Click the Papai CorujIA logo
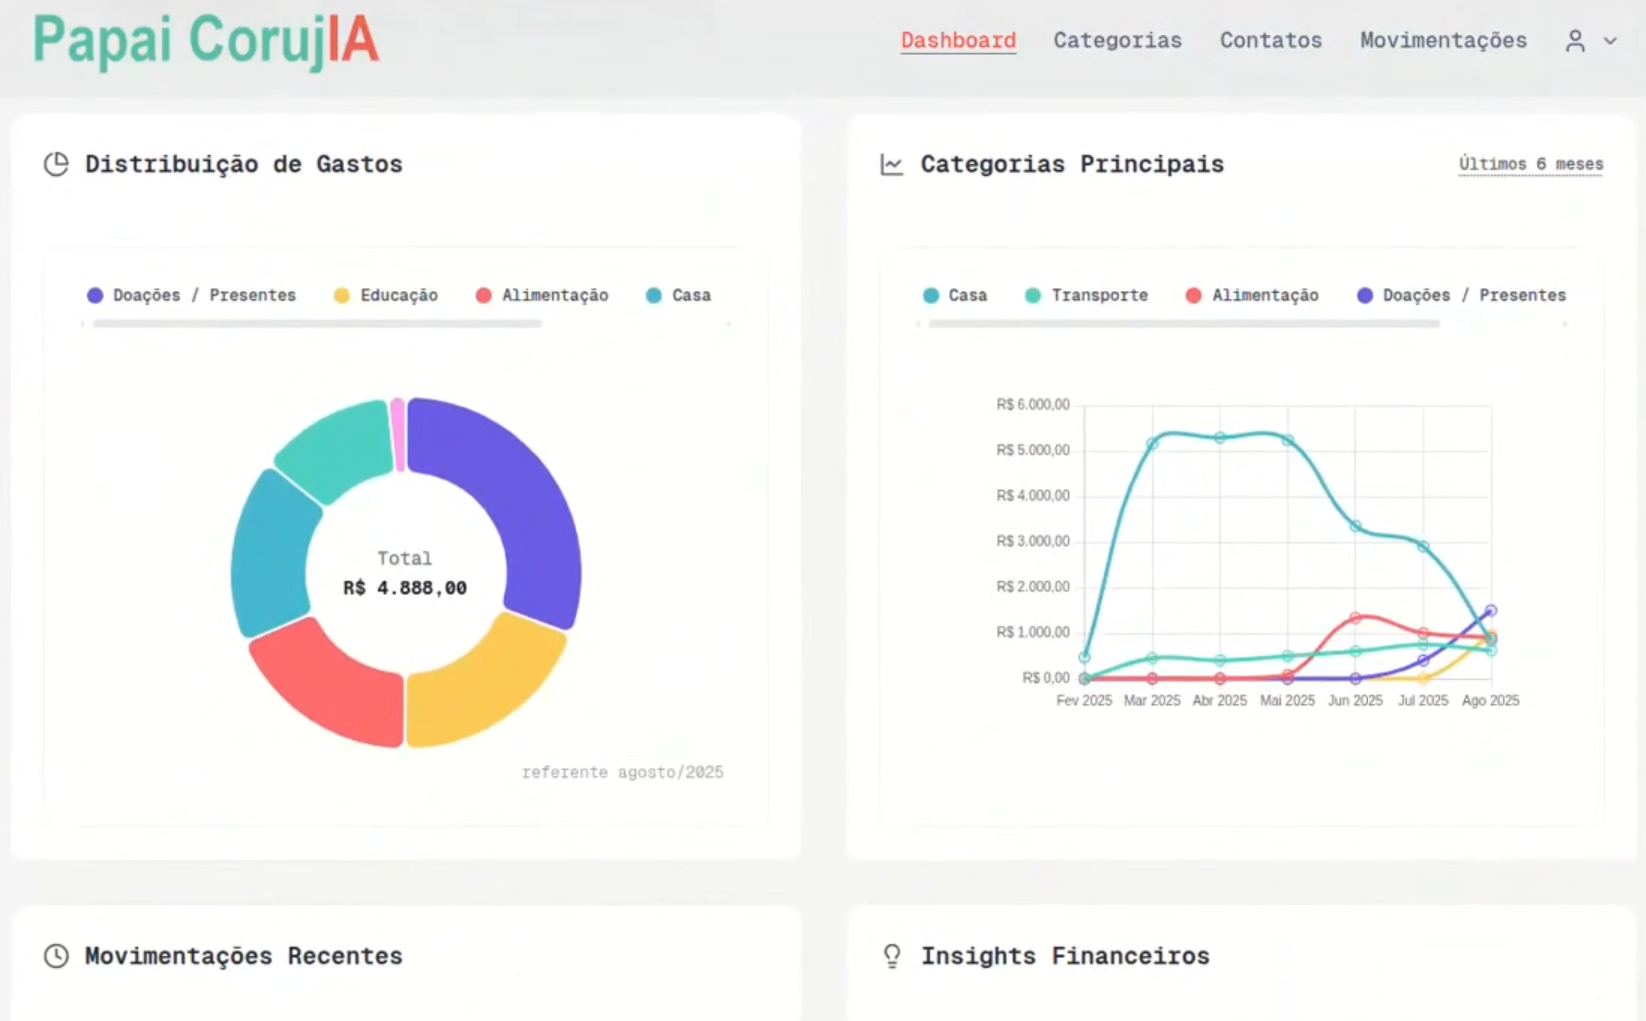 205,41
